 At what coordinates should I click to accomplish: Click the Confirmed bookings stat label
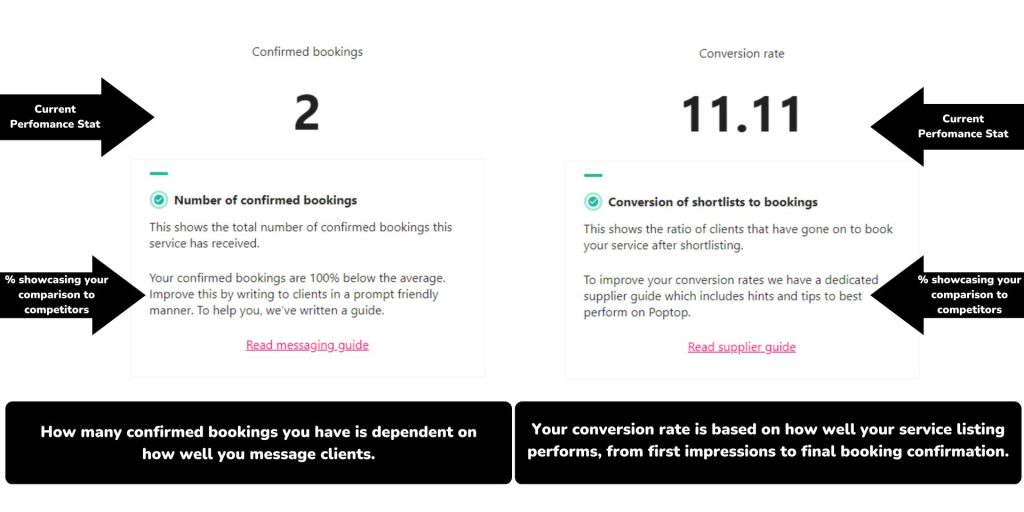pyautogui.click(x=307, y=52)
